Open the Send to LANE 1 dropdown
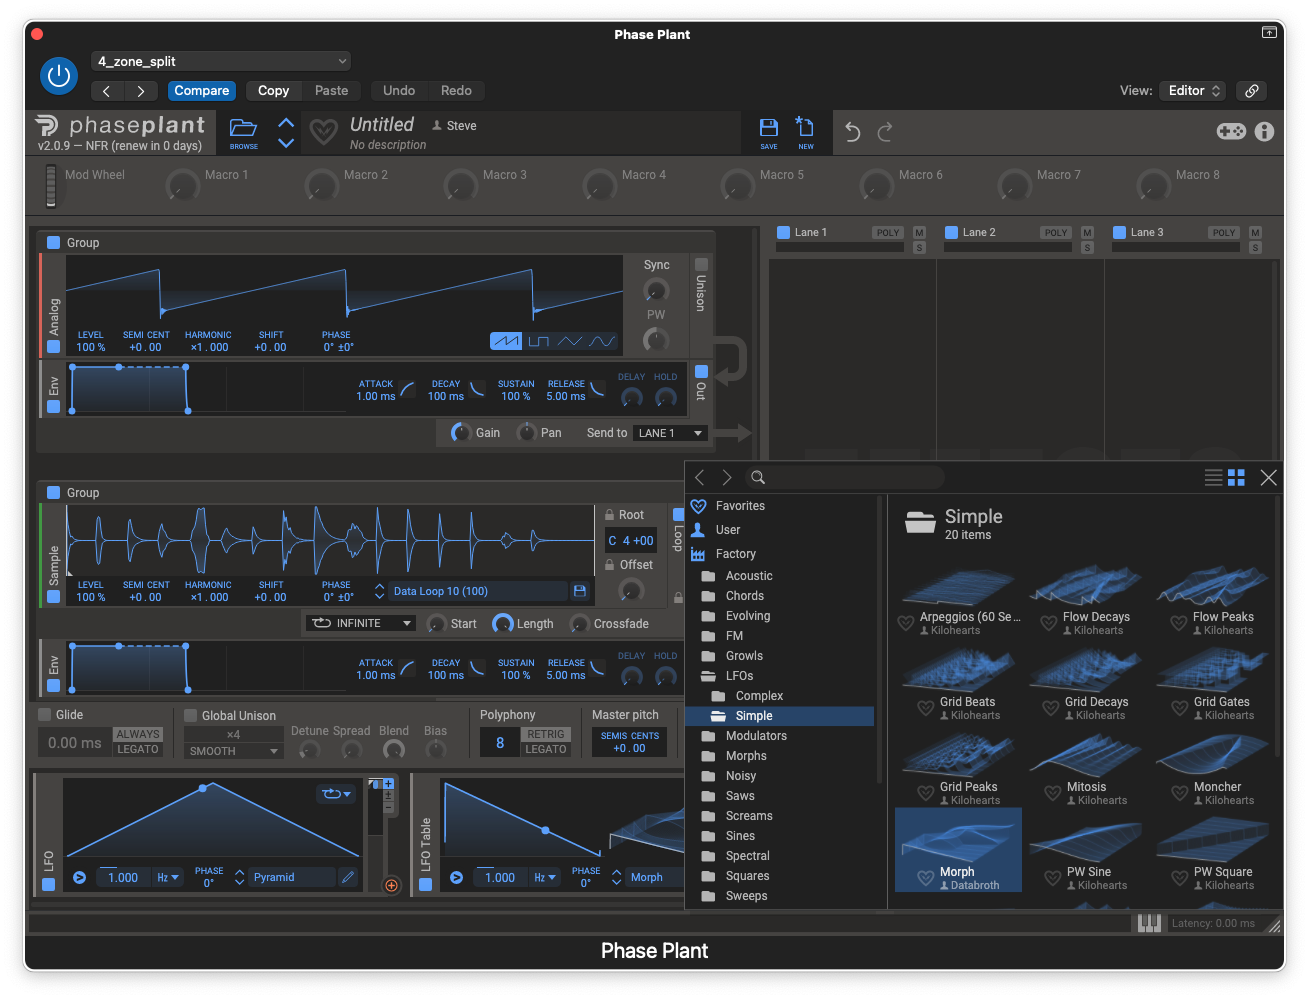The height and width of the screenshot is (999, 1309). point(670,433)
